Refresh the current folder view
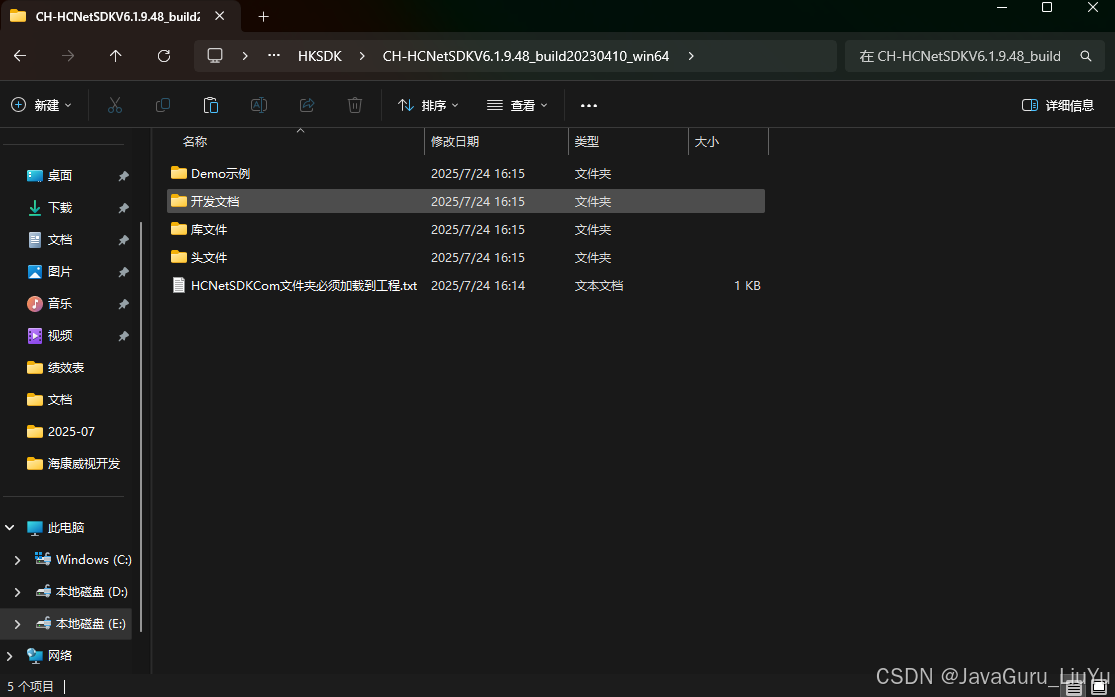Image resolution: width=1115 pixels, height=697 pixels. [164, 55]
